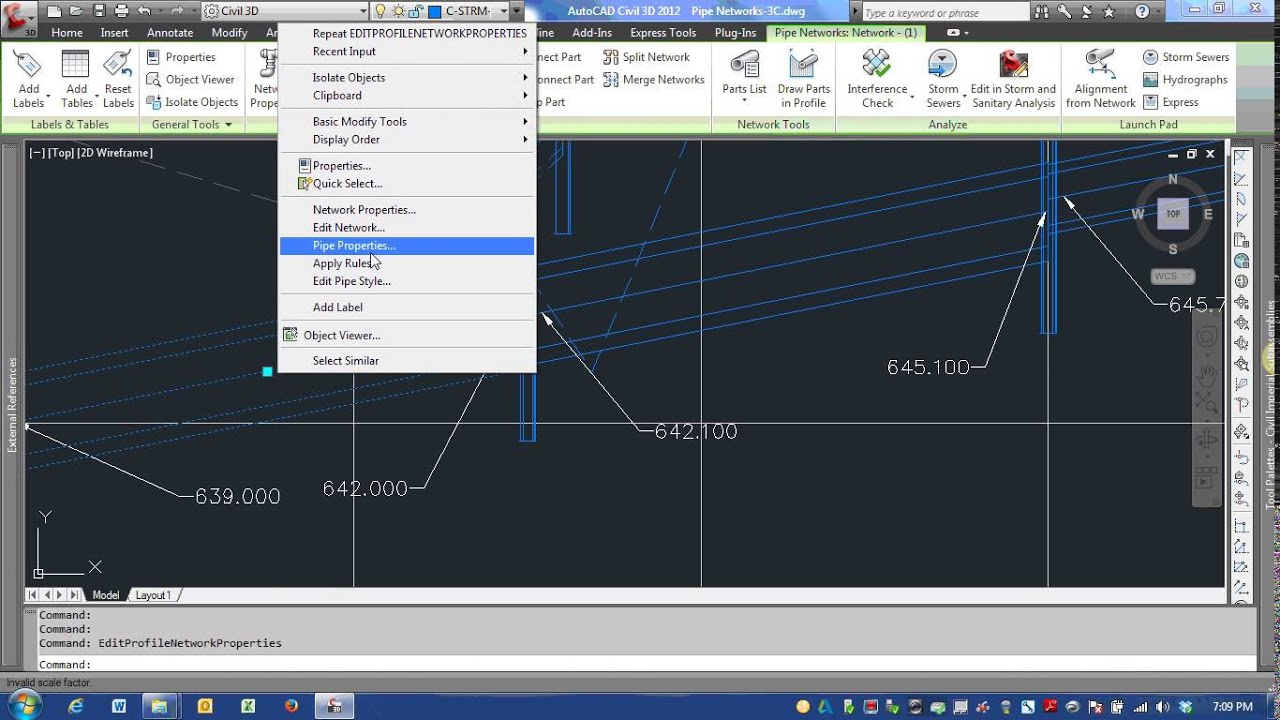This screenshot has width=1280, height=720.
Task: Launch Storm Sewers from Launch Pad
Action: (x=1186, y=57)
